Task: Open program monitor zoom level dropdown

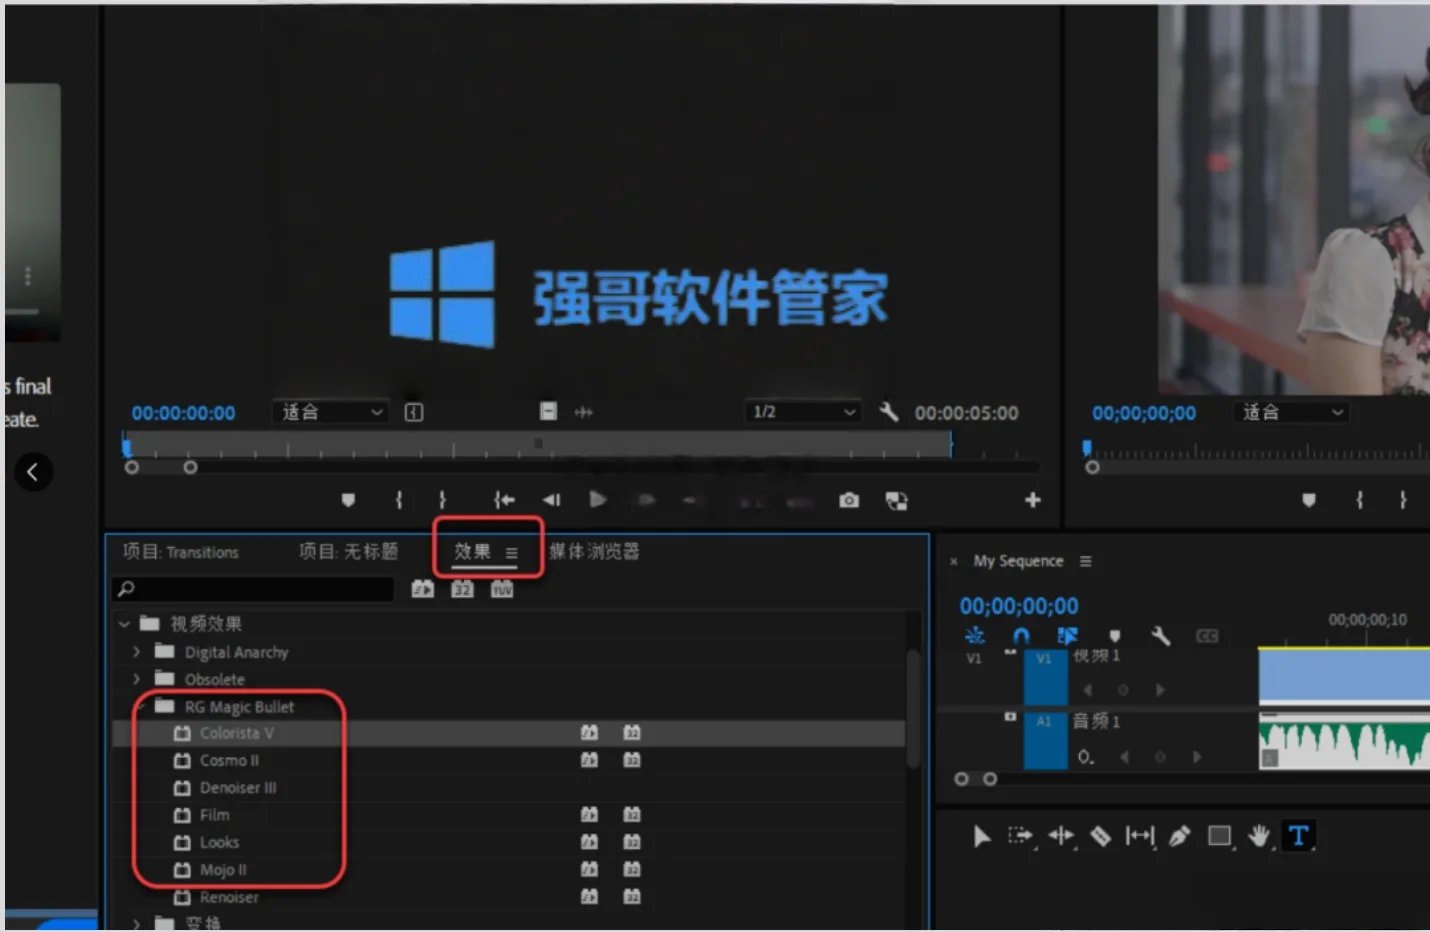Action: [1291, 412]
